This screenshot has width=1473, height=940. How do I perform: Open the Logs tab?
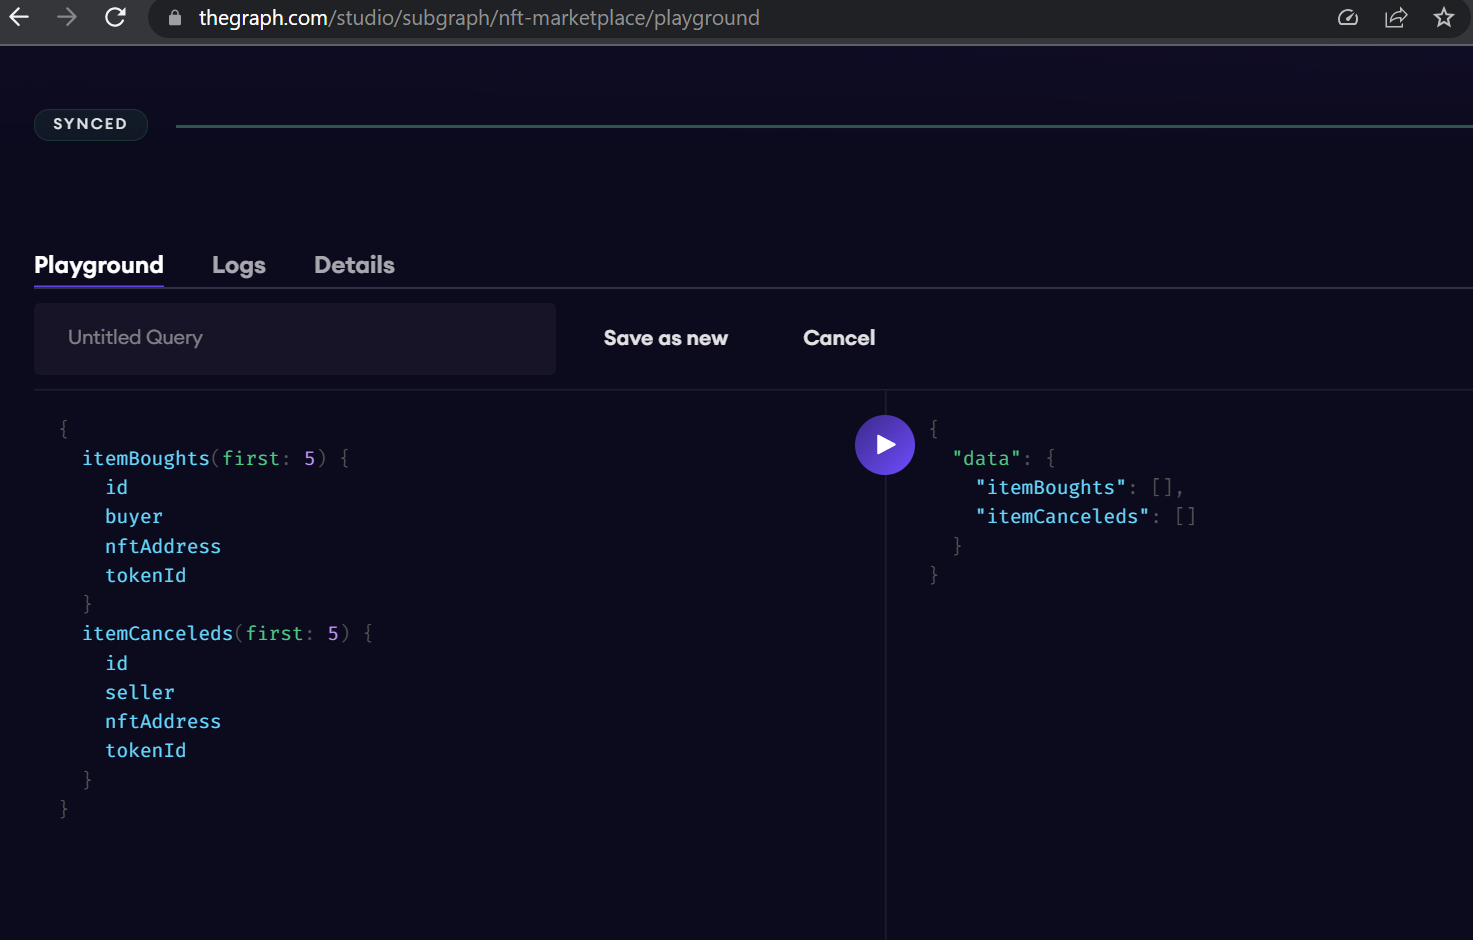pyautogui.click(x=239, y=265)
